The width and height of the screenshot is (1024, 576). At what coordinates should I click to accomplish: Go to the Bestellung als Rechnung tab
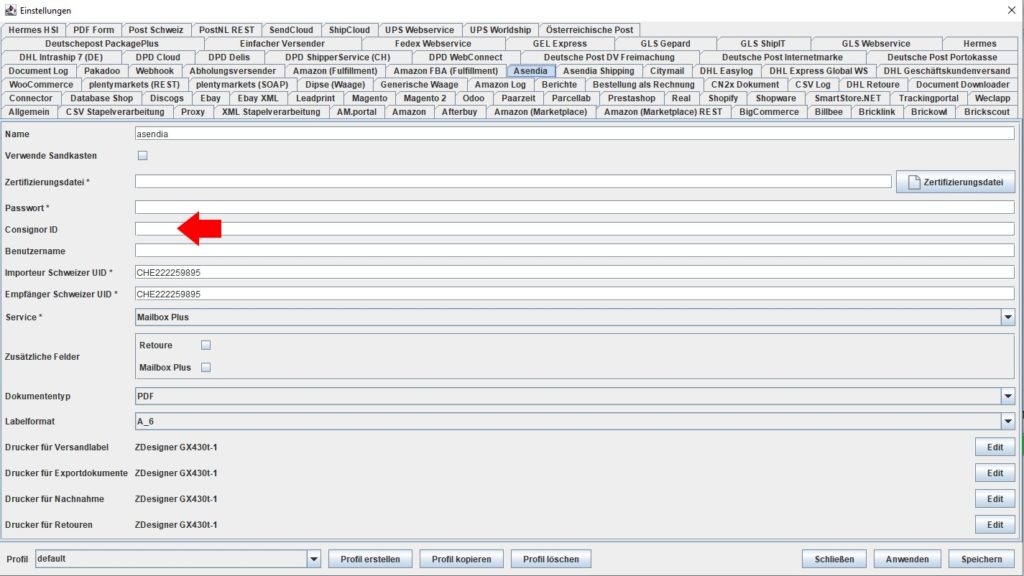pos(643,84)
